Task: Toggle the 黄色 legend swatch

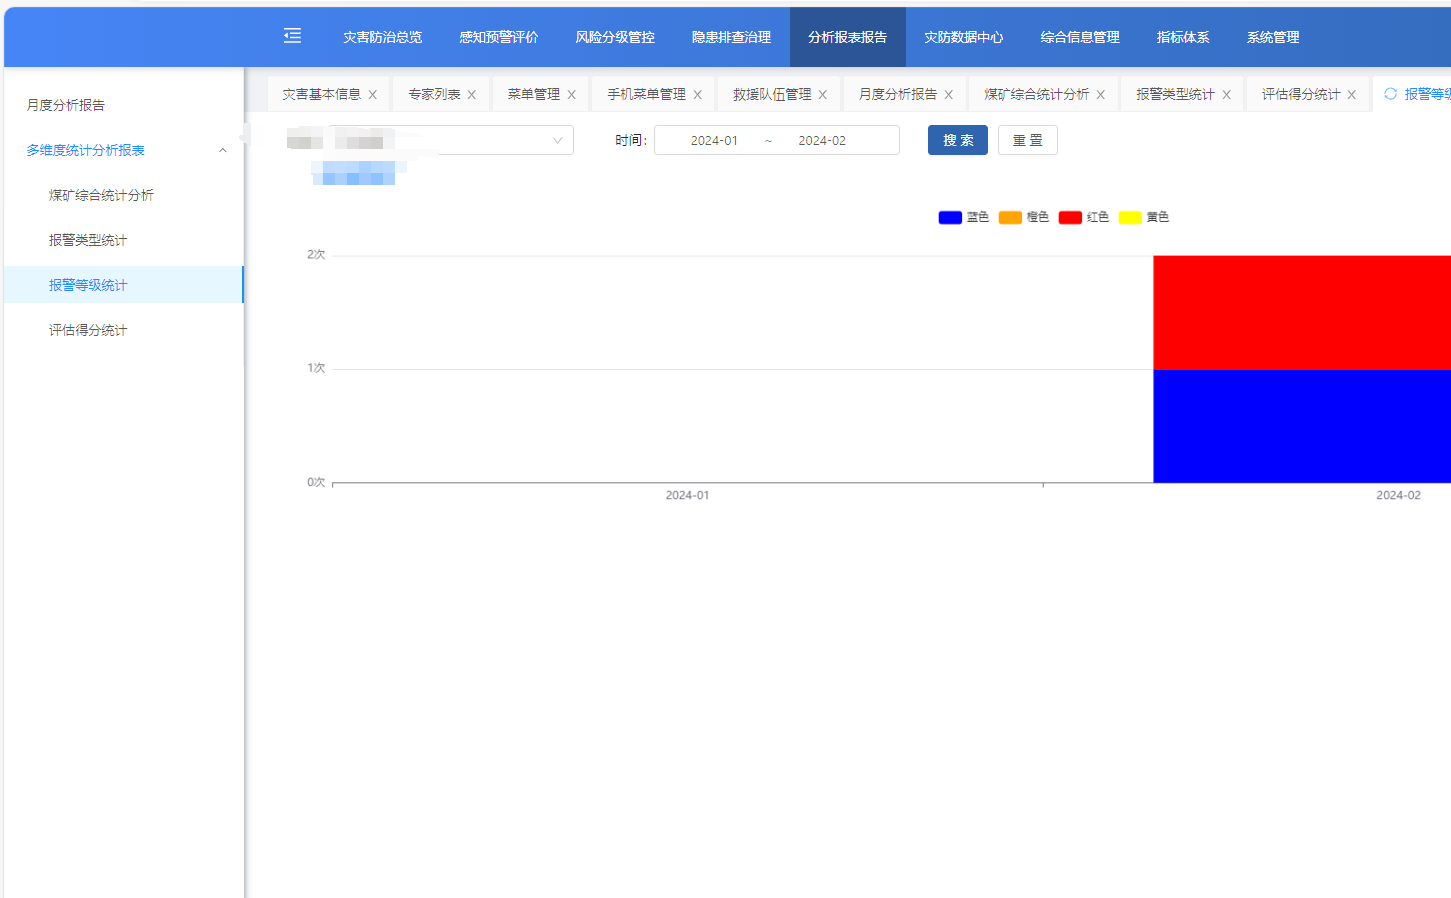Action: coord(1130,217)
